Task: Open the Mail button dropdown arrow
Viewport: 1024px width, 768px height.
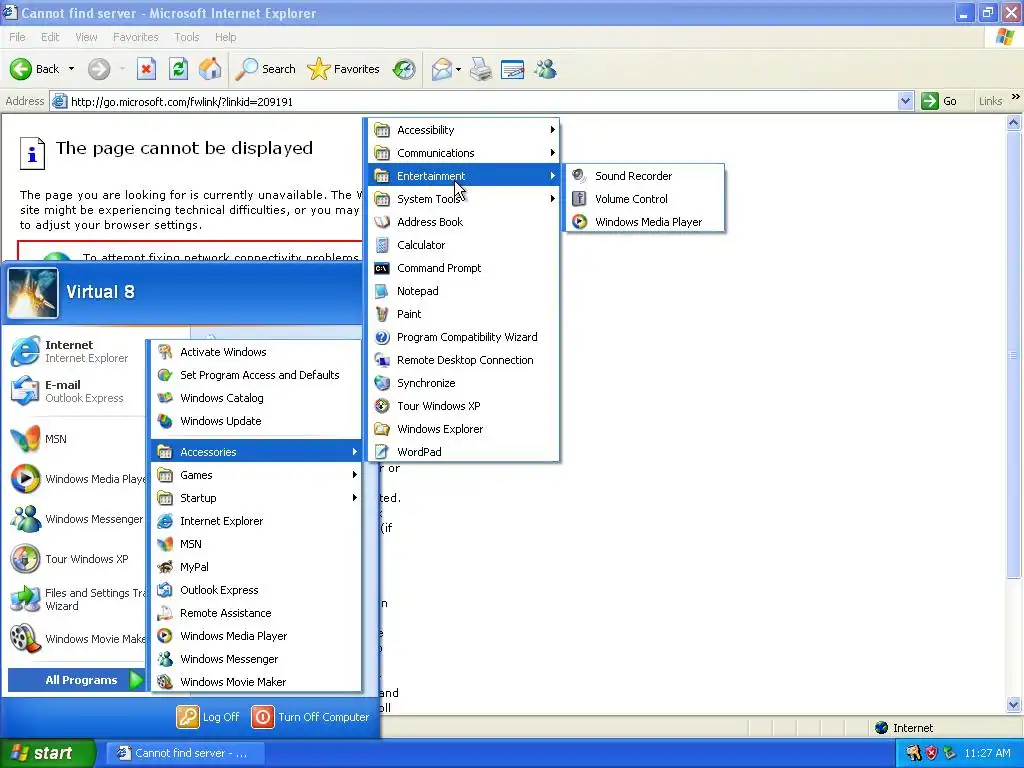Action: pos(458,69)
